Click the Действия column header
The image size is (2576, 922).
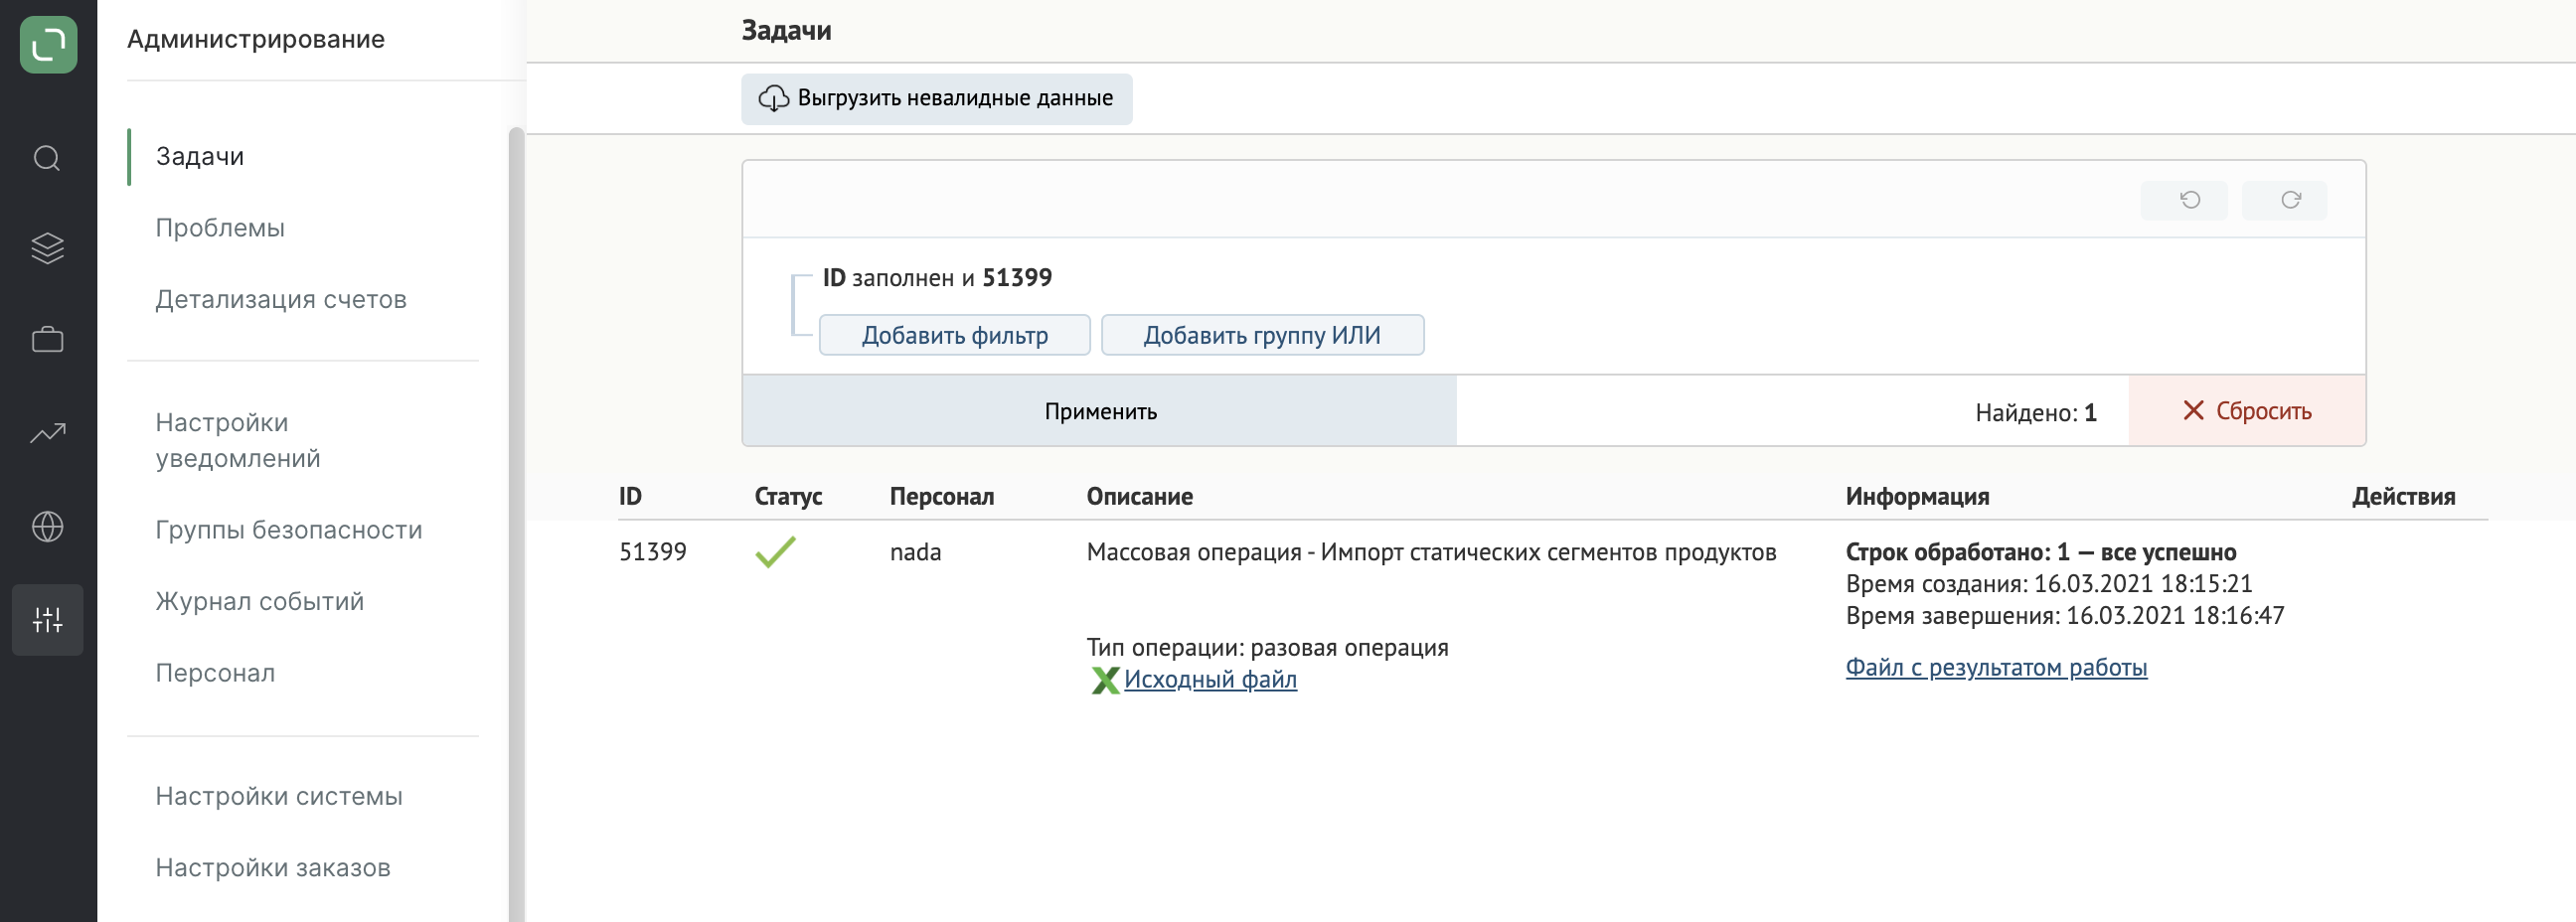2404,496
